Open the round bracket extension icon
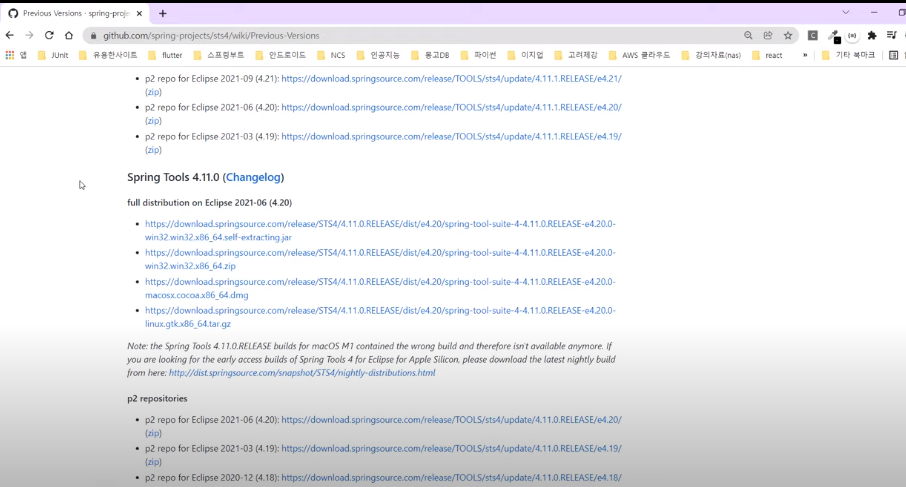 (x=852, y=35)
